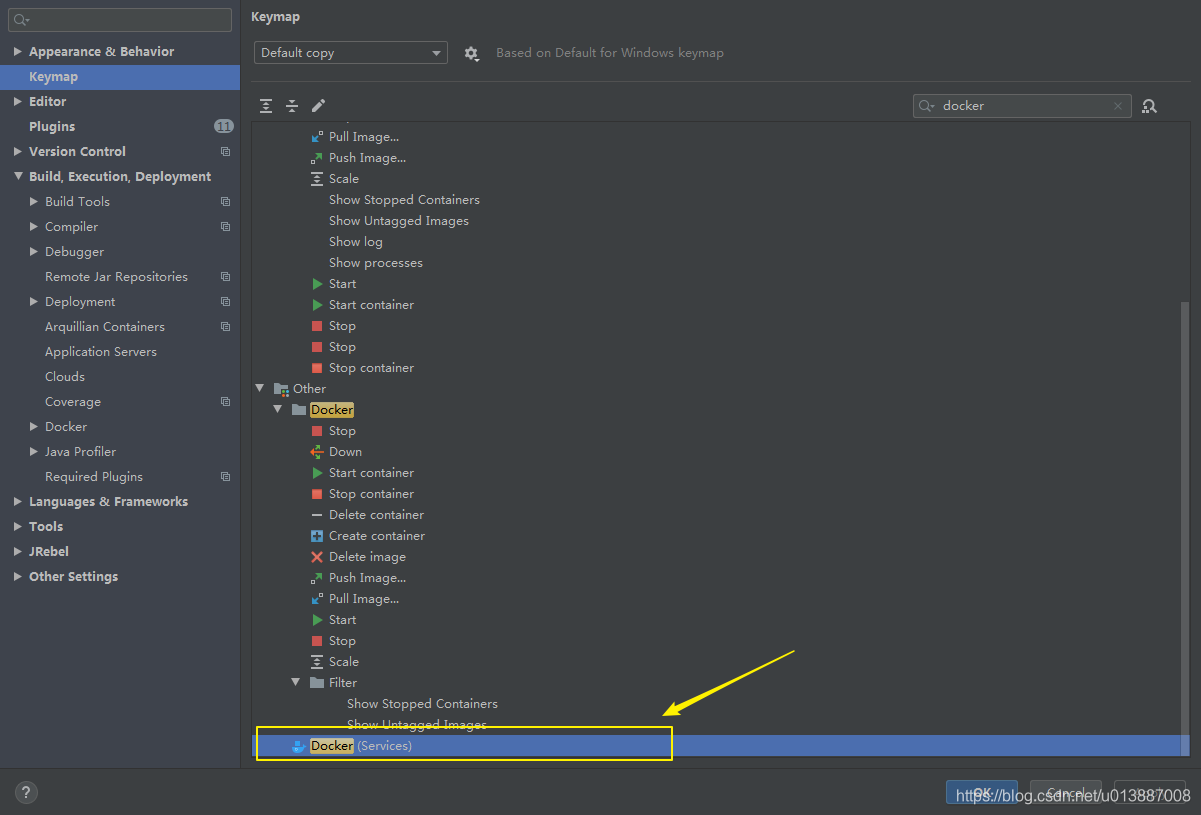The image size is (1201, 815).
Task: Click the Other group icon
Action: pos(281,389)
